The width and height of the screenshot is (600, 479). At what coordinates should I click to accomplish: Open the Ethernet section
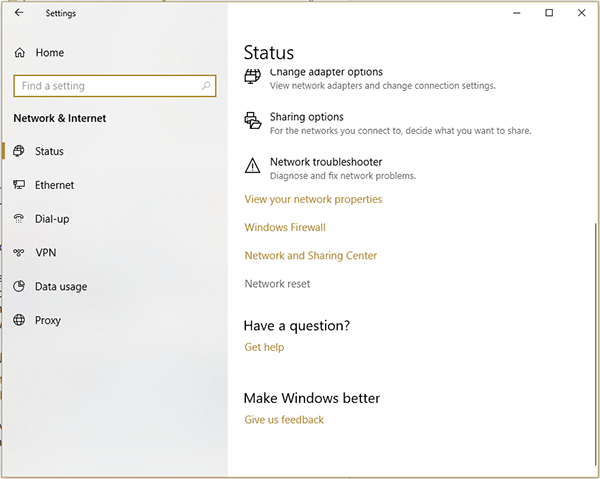(54, 185)
